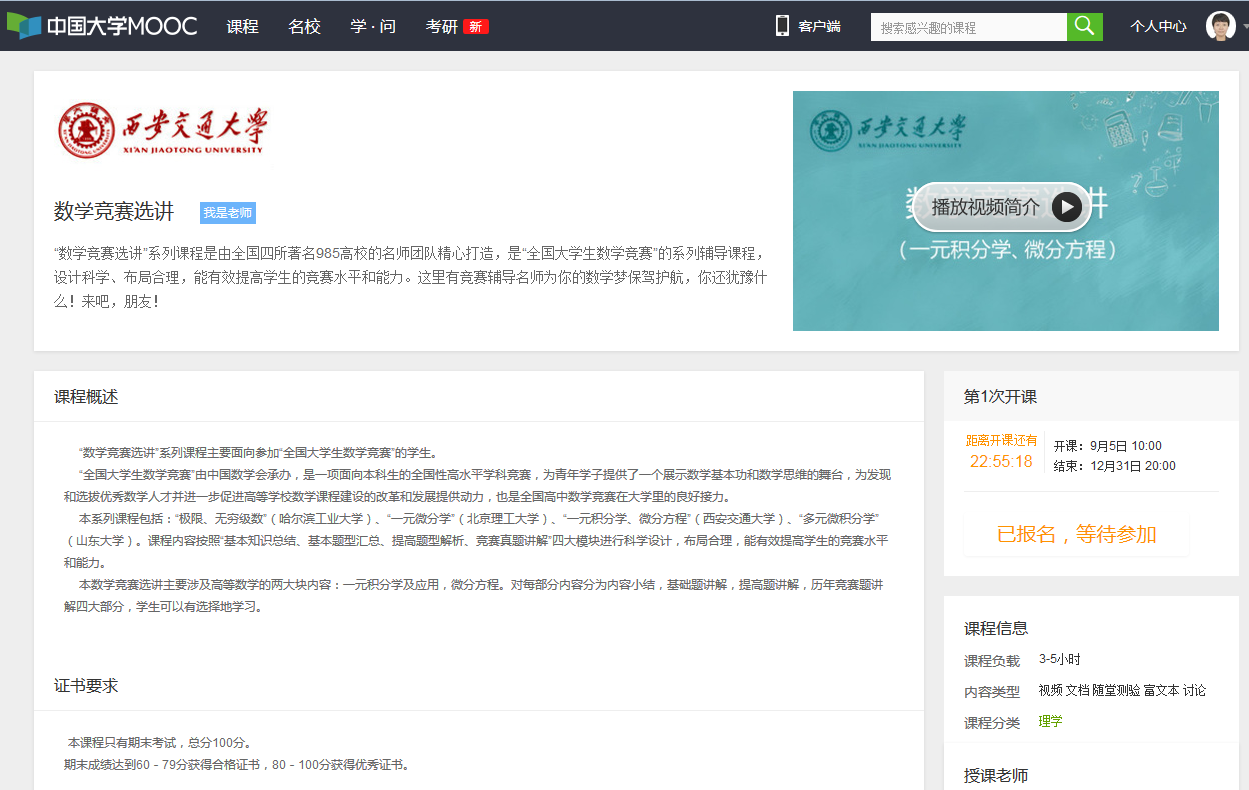
Task: Click the 距离开课还有 label
Action: [1001, 441]
